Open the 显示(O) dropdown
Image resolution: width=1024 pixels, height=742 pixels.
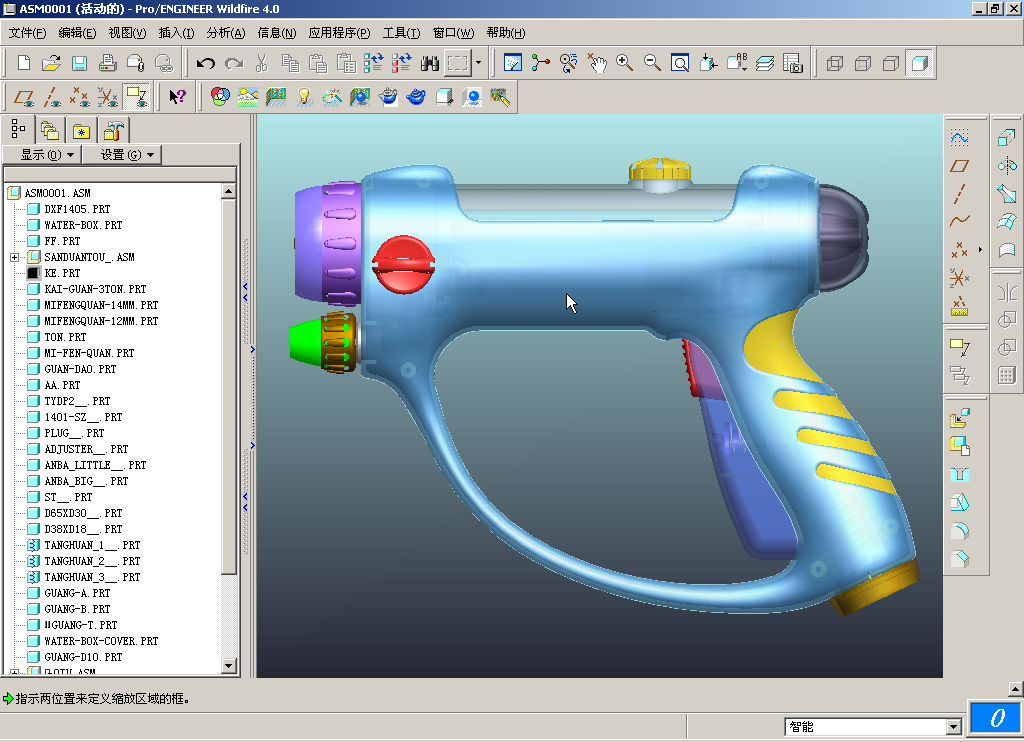[42, 155]
